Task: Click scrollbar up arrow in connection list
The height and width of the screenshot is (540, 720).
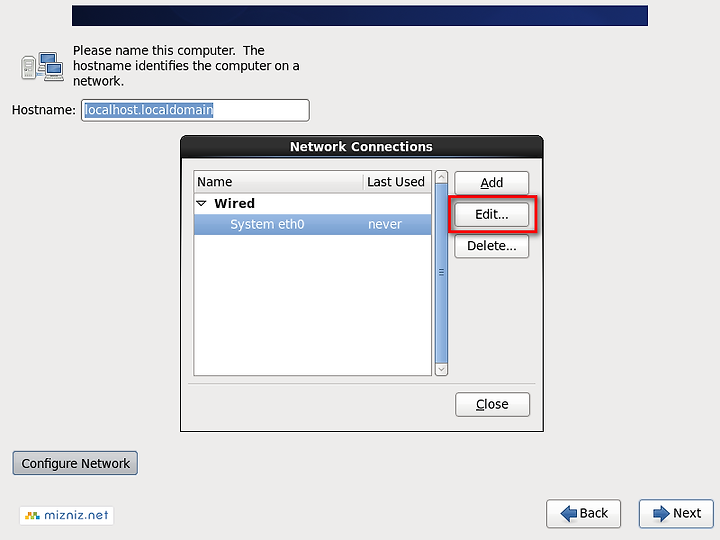Action: 441,177
